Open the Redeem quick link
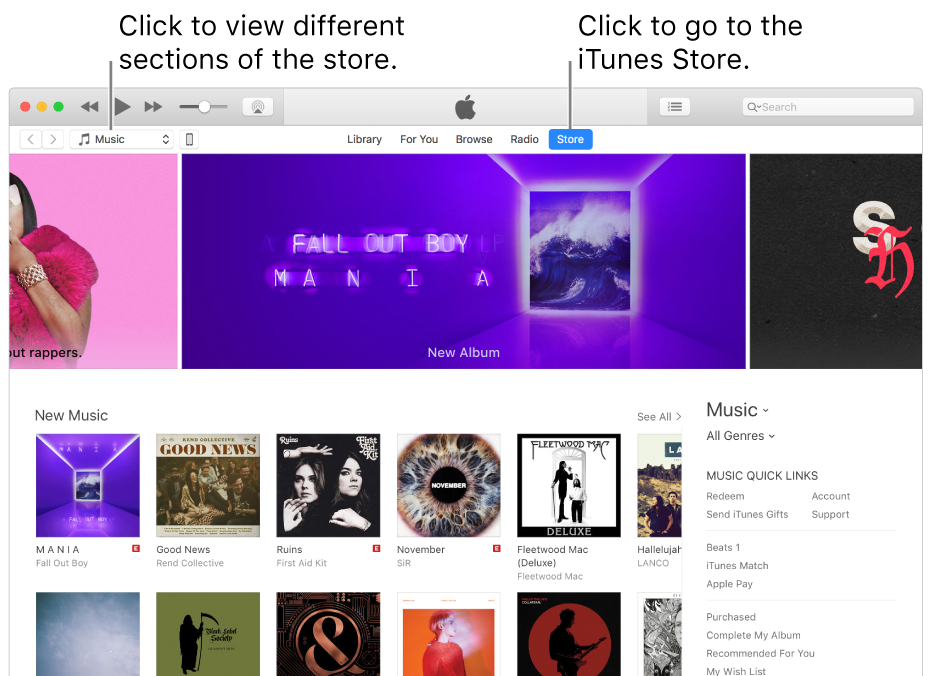The image size is (931, 676). point(725,496)
